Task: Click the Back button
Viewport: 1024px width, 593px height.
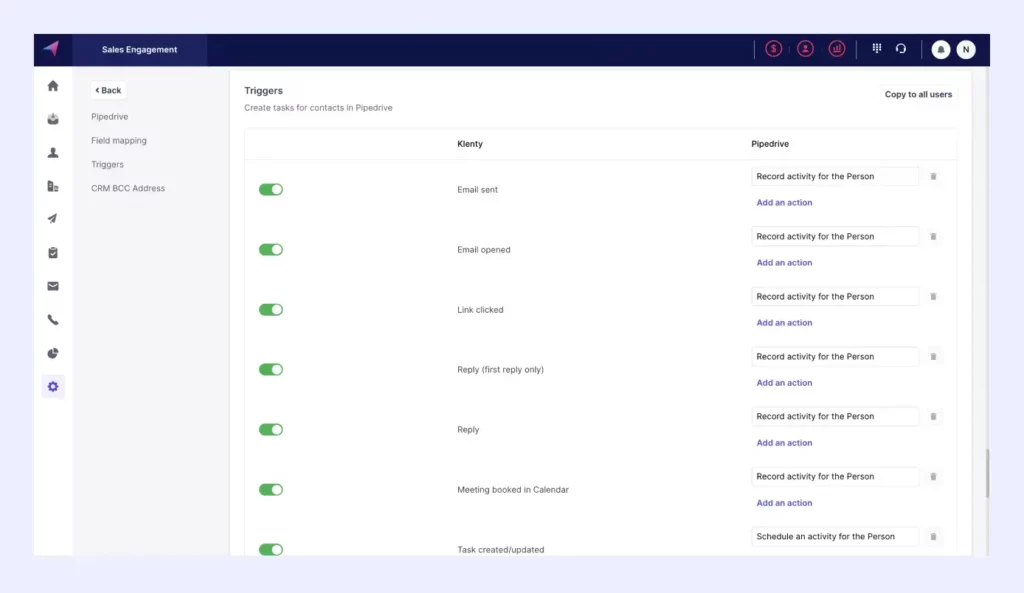Action: [x=108, y=90]
